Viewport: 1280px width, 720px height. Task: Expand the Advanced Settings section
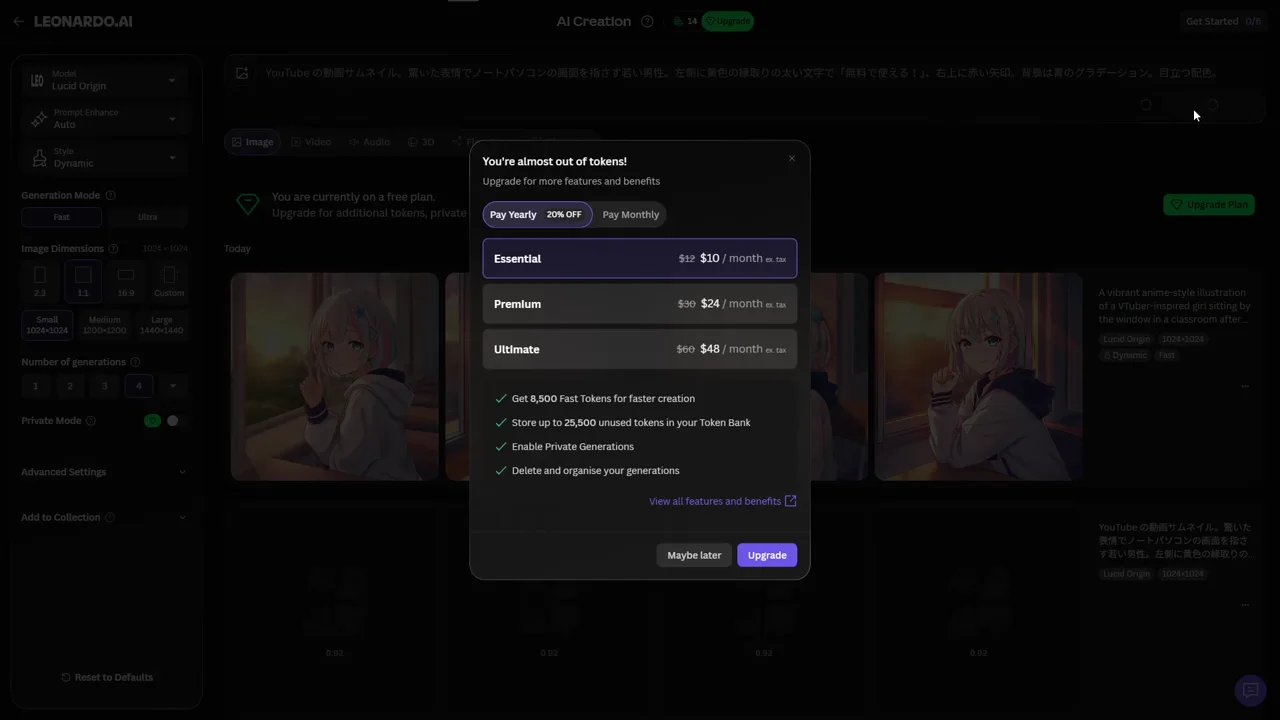104,472
